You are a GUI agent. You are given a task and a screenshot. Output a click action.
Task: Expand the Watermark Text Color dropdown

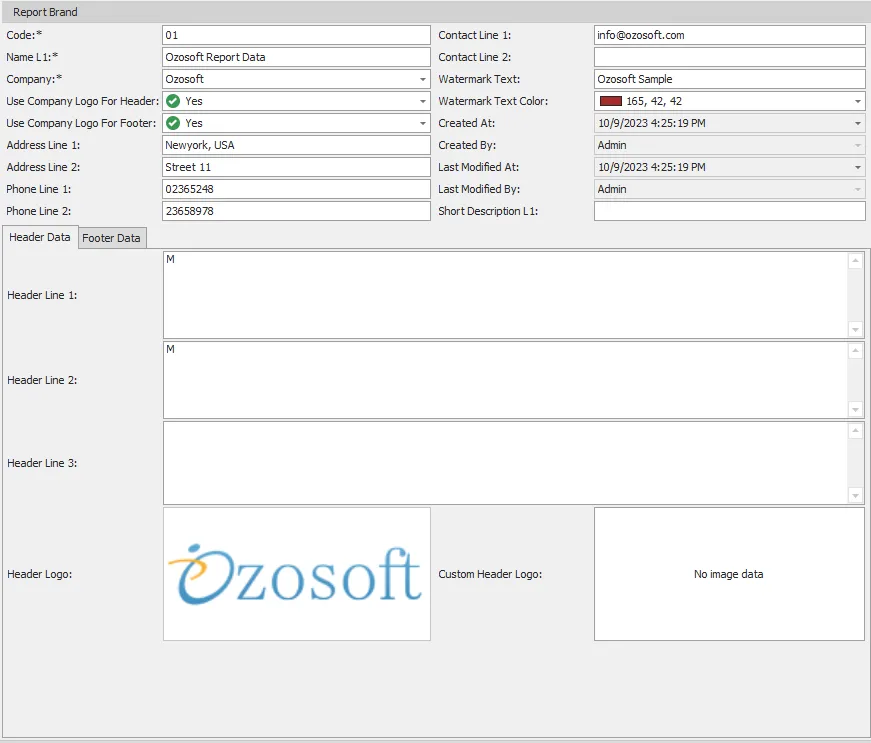[x=857, y=101]
